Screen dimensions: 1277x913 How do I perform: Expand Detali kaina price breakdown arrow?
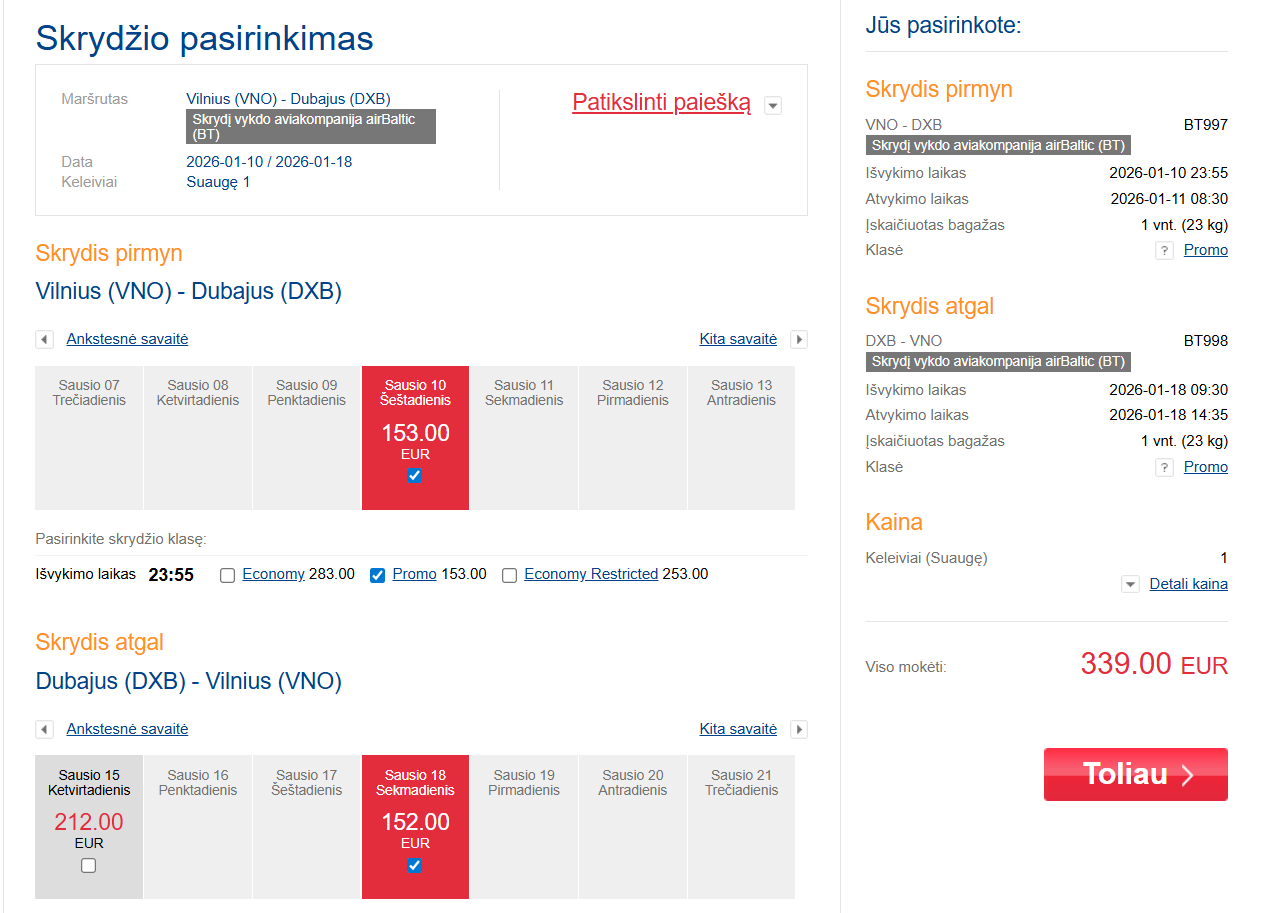(1130, 585)
